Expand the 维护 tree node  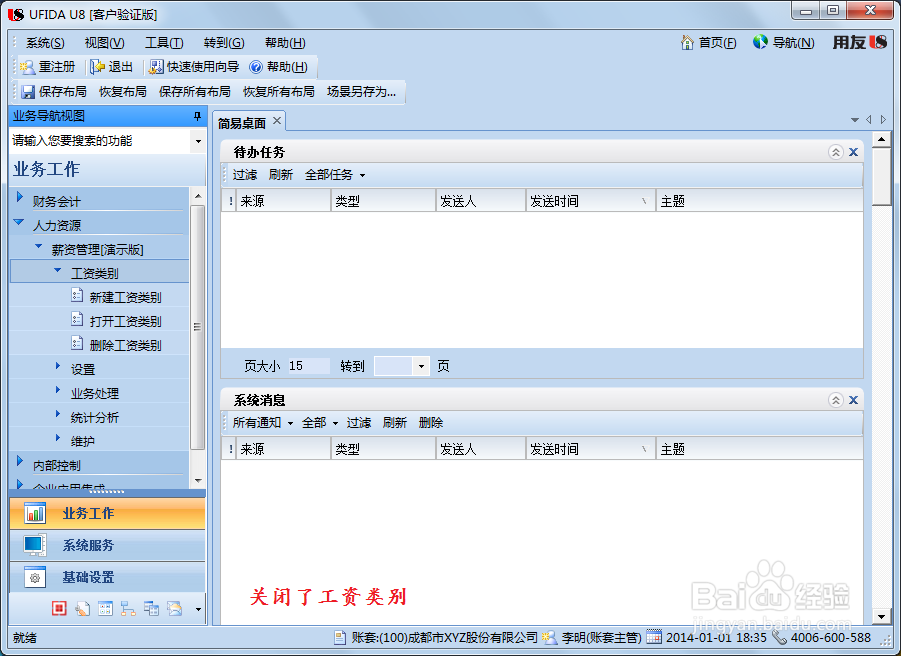pos(57,438)
